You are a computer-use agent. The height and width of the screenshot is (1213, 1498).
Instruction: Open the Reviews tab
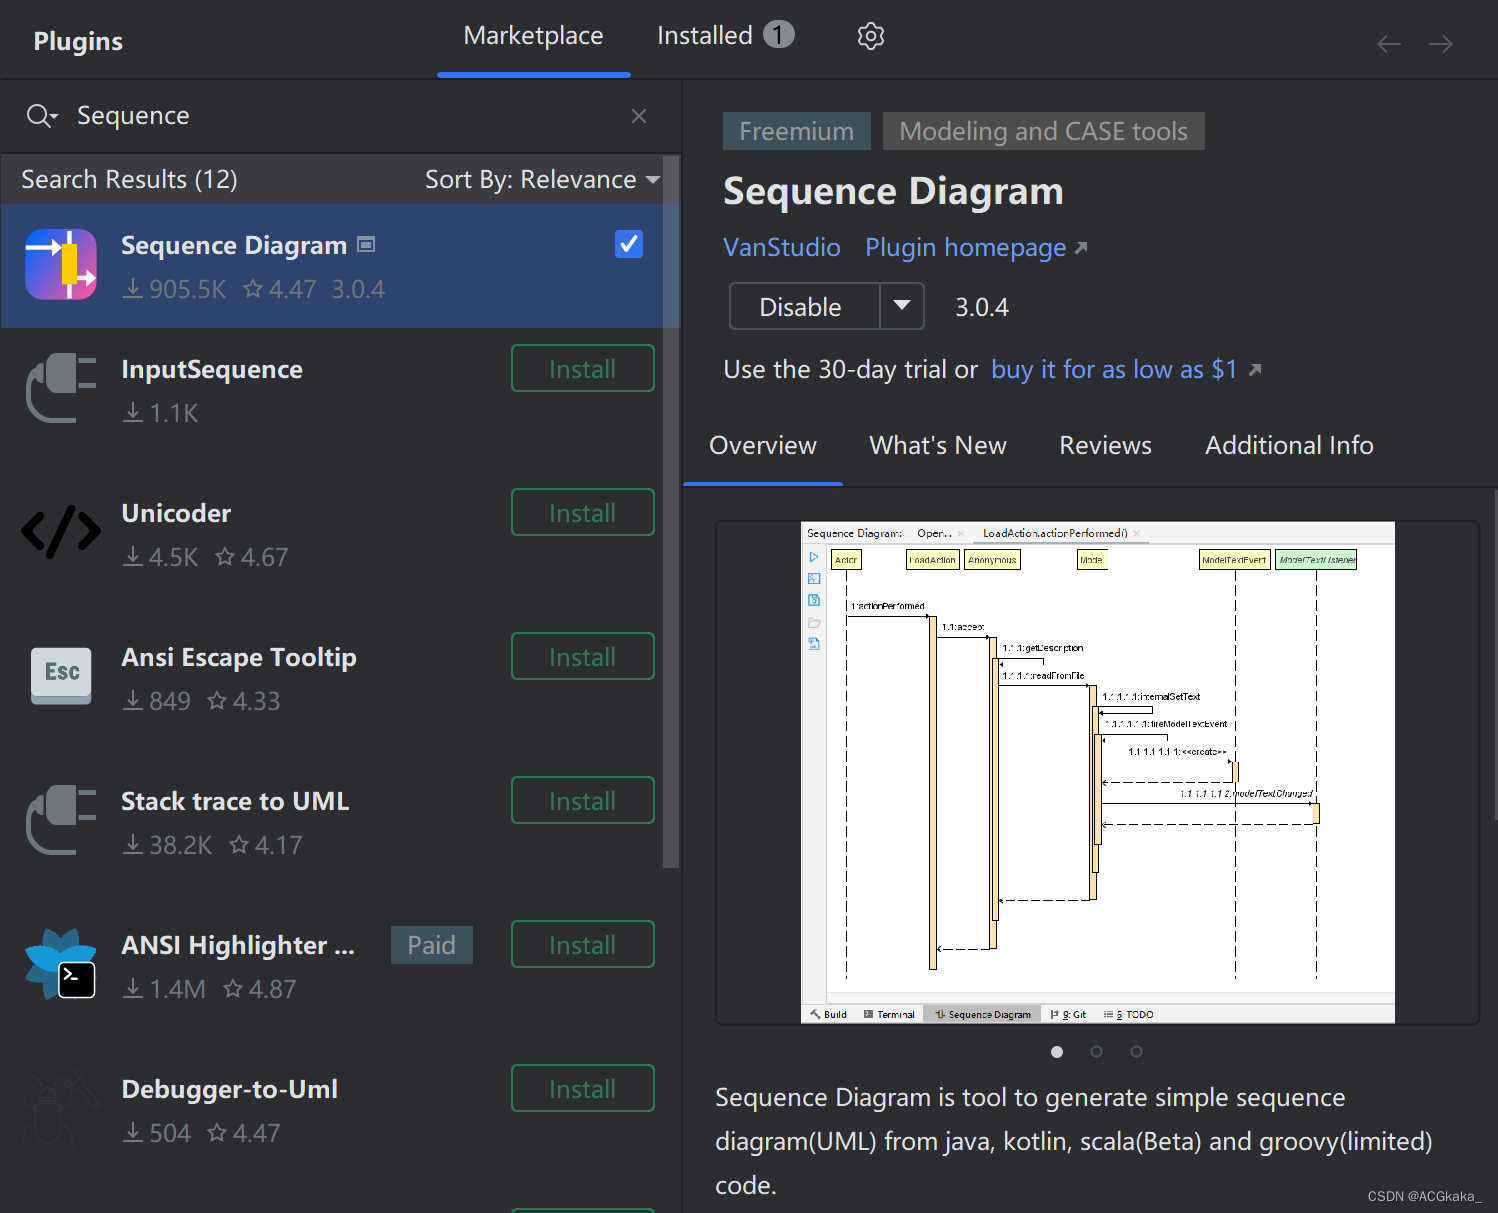pos(1106,446)
